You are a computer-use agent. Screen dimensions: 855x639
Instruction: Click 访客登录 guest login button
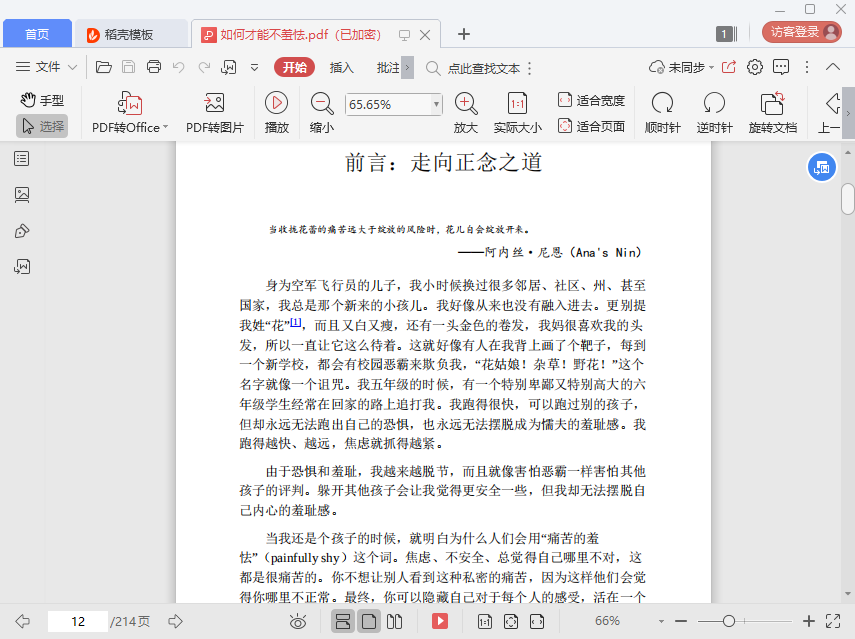pos(801,32)
